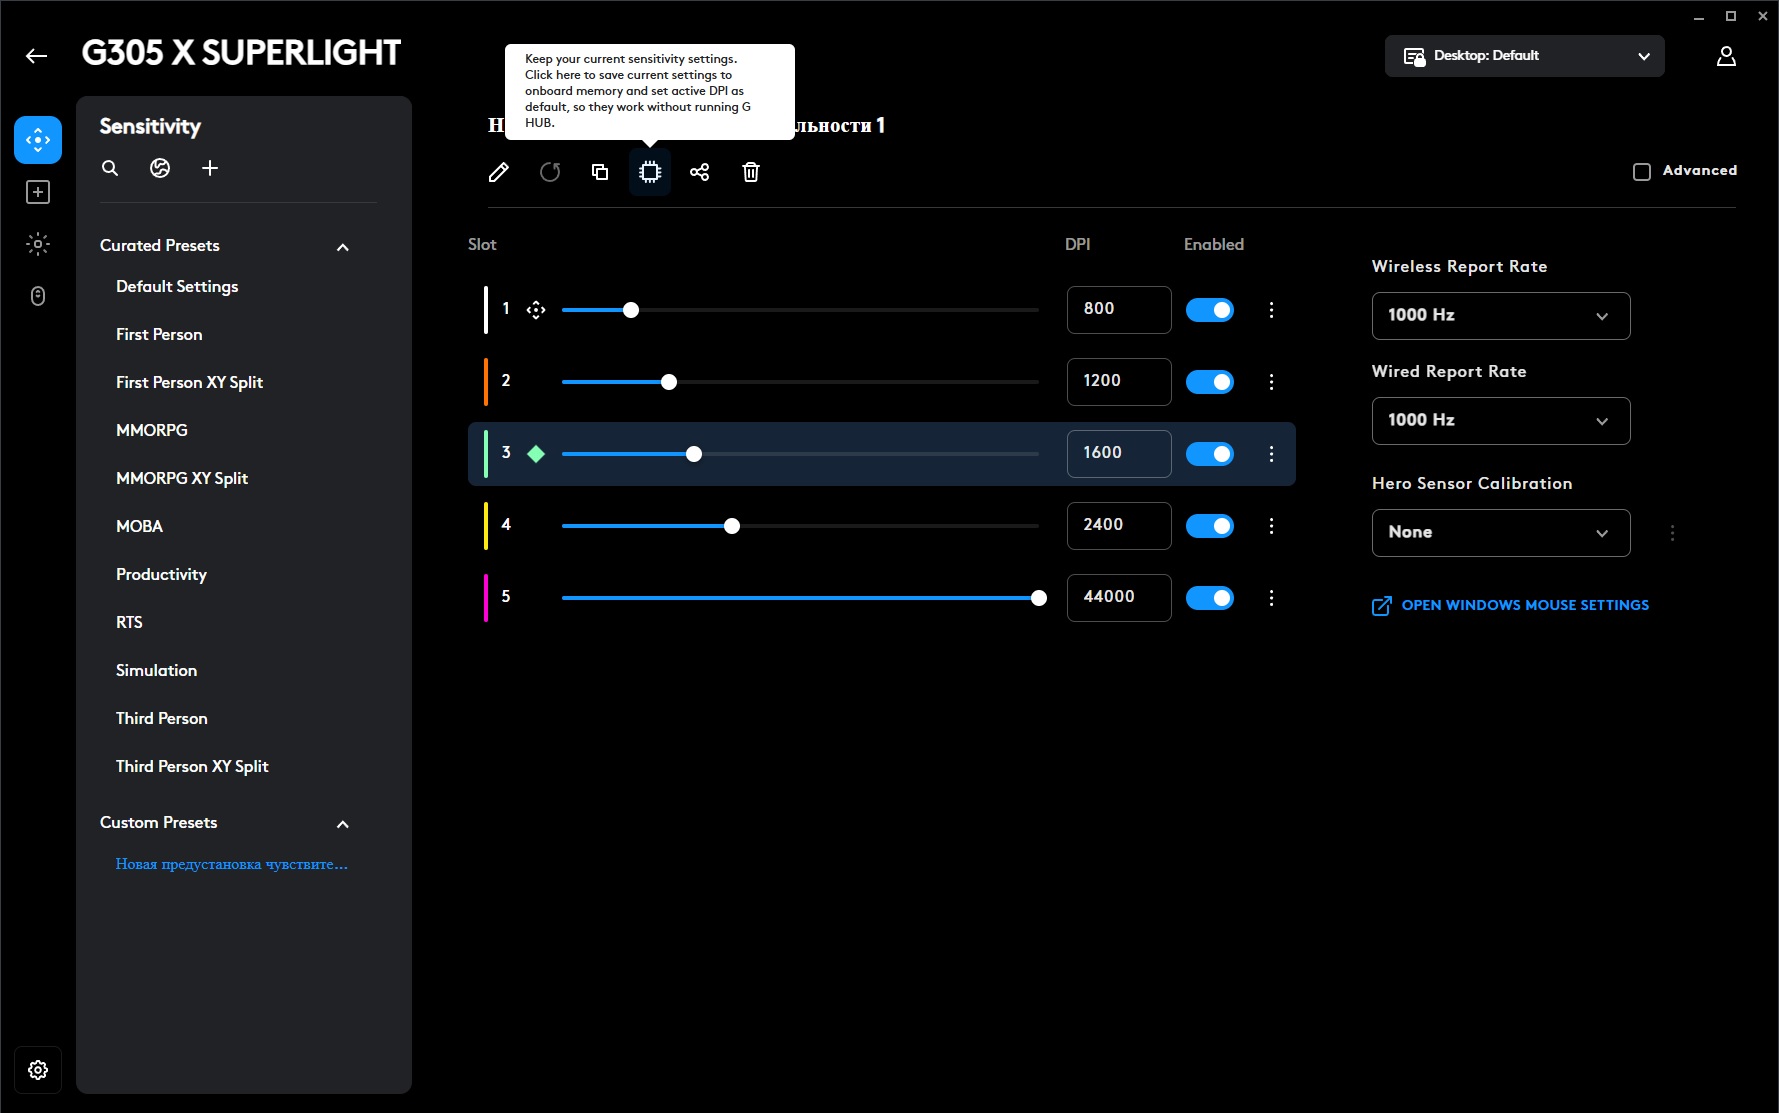Select the Default Settings preset
Image resolution: width=1779 pixels, height=1113 pixels.
177,287
